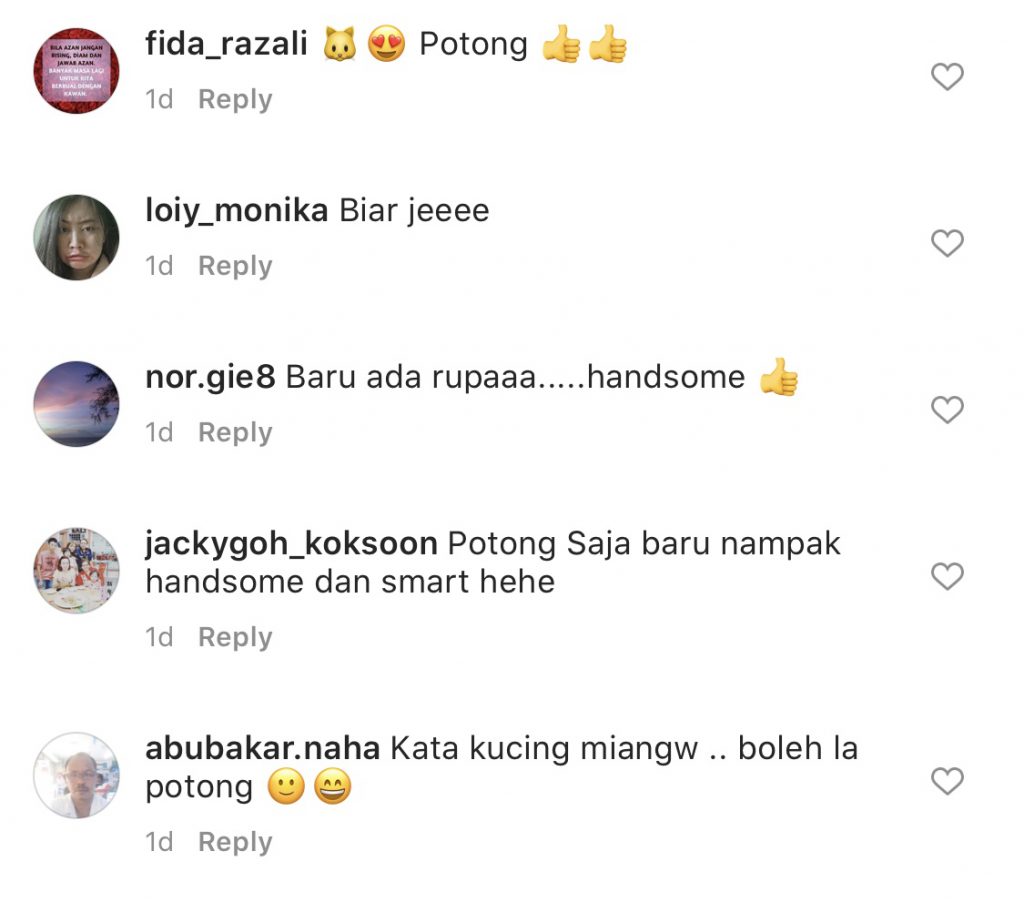Click Reply under nor.gie8's comment
Image resolution: width=1024 pixels, height=902 pixels.
tap(235, 433)
